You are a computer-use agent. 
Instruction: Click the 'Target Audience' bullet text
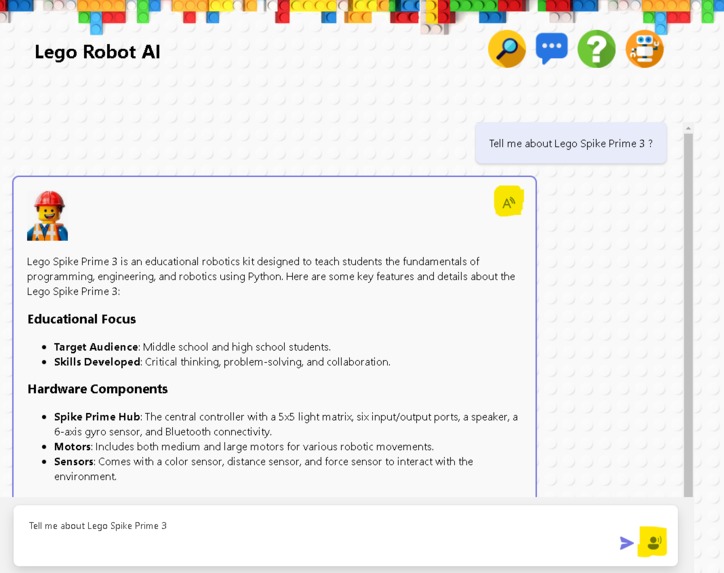point(192,347)
